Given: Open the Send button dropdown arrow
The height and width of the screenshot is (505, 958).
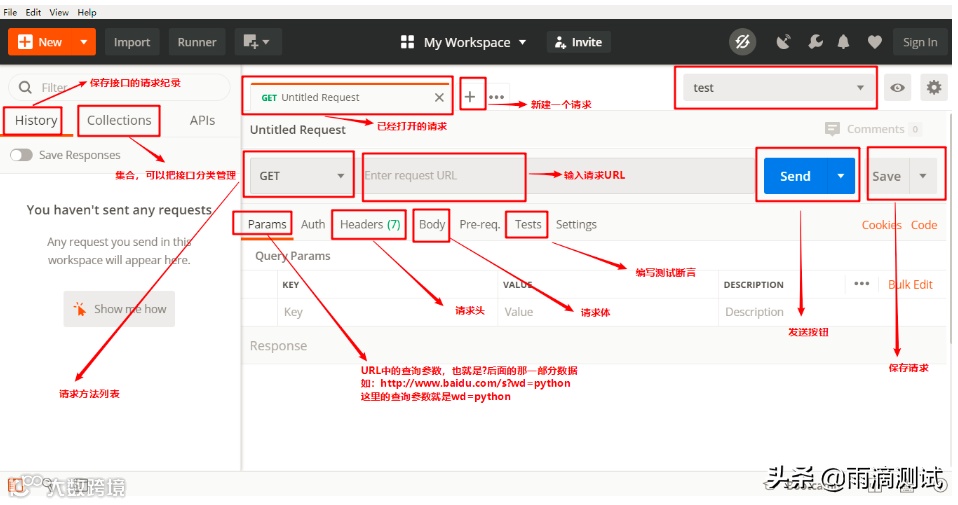Looking at the screenshot, I should pos(841,176).
